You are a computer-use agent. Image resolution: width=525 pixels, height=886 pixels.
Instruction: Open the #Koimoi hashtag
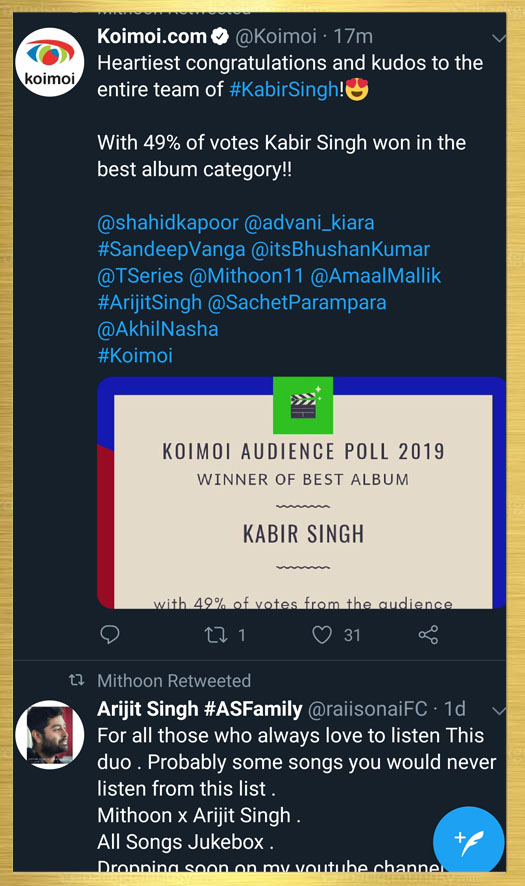point(135,355)
